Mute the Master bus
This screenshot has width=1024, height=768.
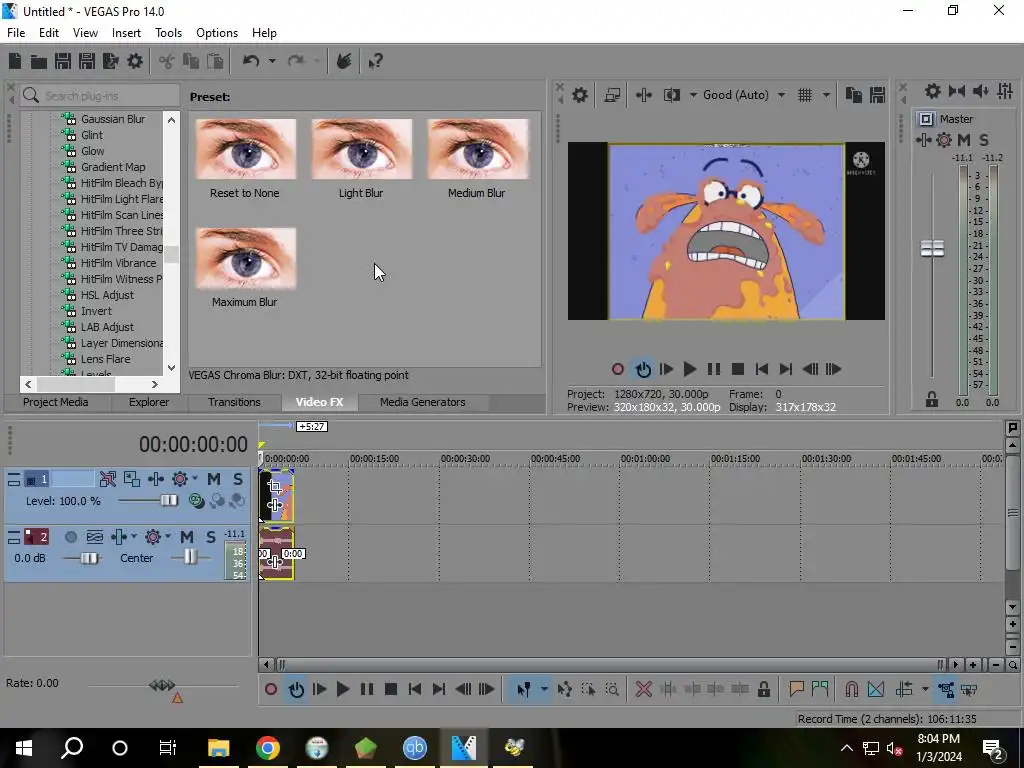click(x=964, y=140)
